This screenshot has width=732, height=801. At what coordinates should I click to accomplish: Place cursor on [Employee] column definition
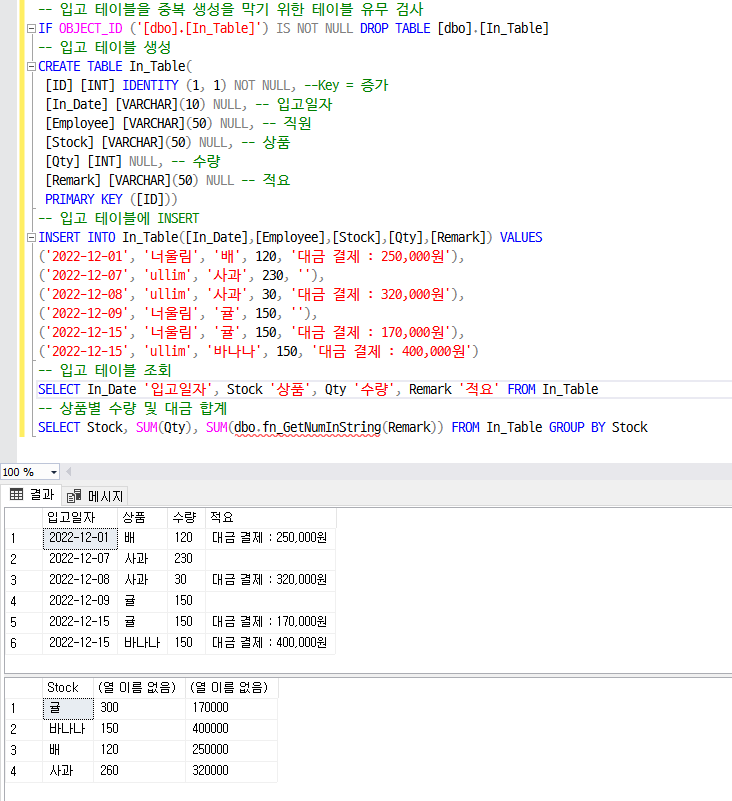pos(178,123)
